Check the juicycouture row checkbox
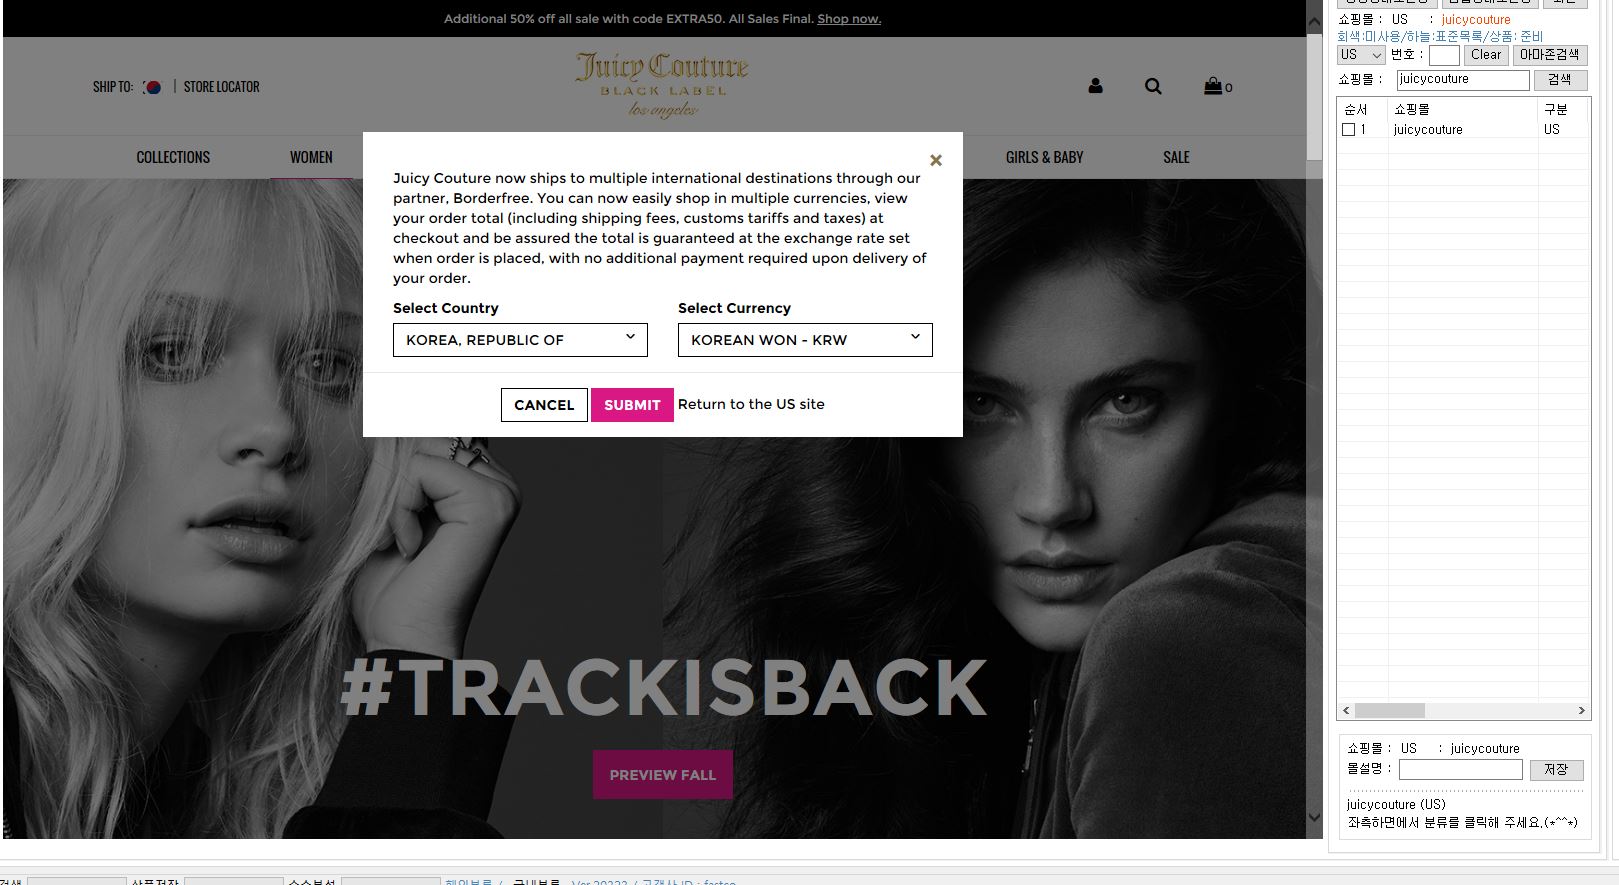1619x885 pixels. tap(1348, 130)
